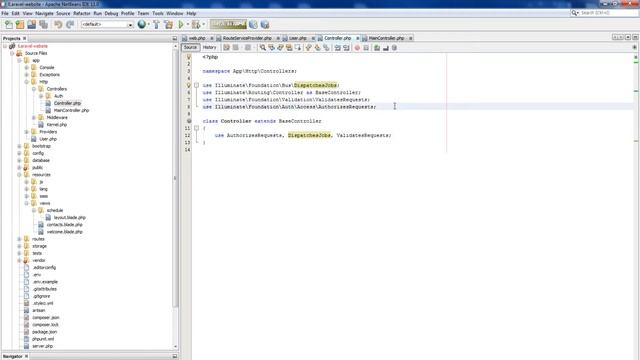The height and width of the screenshot is (360, 640).
Task: Click the lightbulb hint on line 1
Action: [189, 57]
